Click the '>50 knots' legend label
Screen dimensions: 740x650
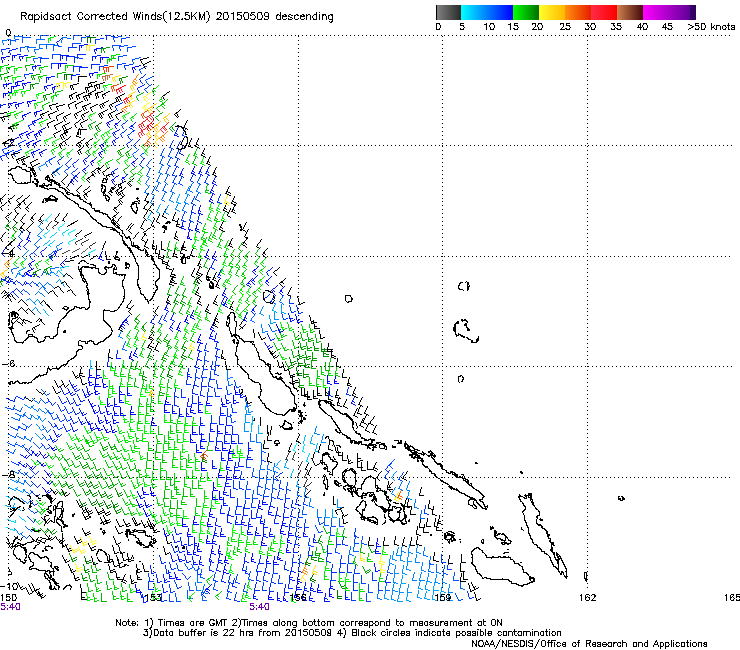pyautogui.click(x=711, y=26)
